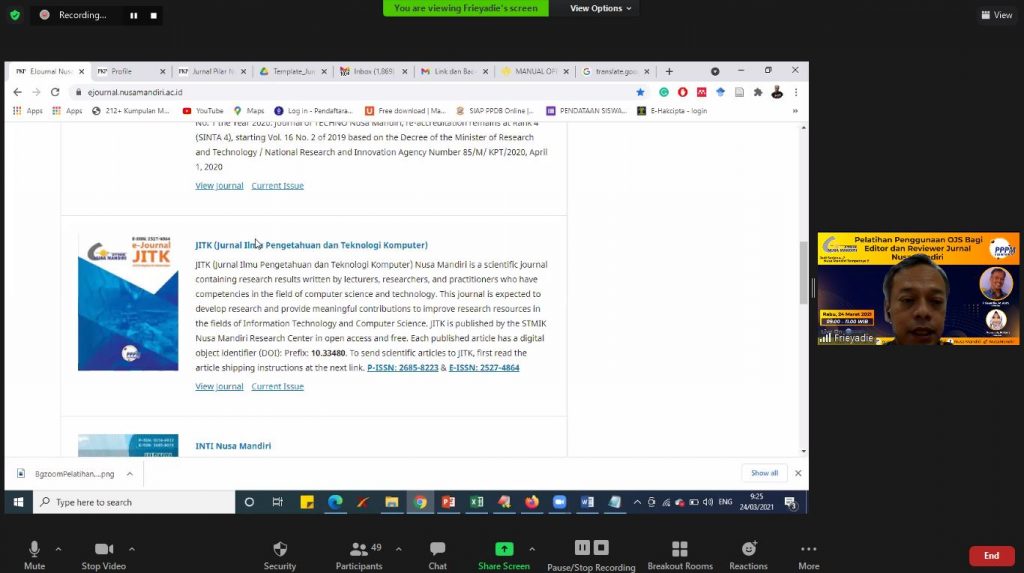Click the JITK journal title link

311,245
